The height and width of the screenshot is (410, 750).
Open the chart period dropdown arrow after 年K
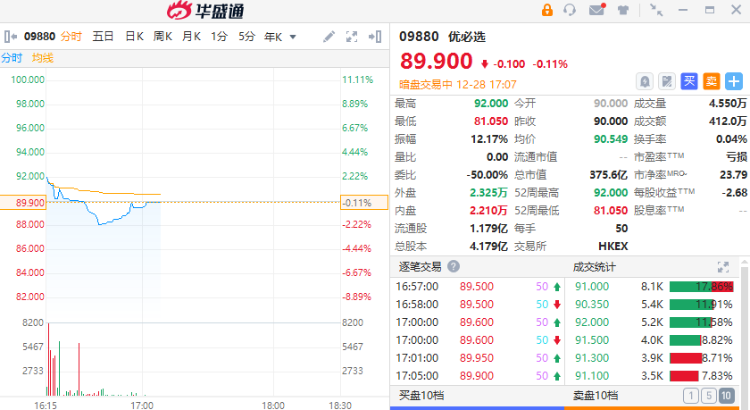(x=293, y=37)
